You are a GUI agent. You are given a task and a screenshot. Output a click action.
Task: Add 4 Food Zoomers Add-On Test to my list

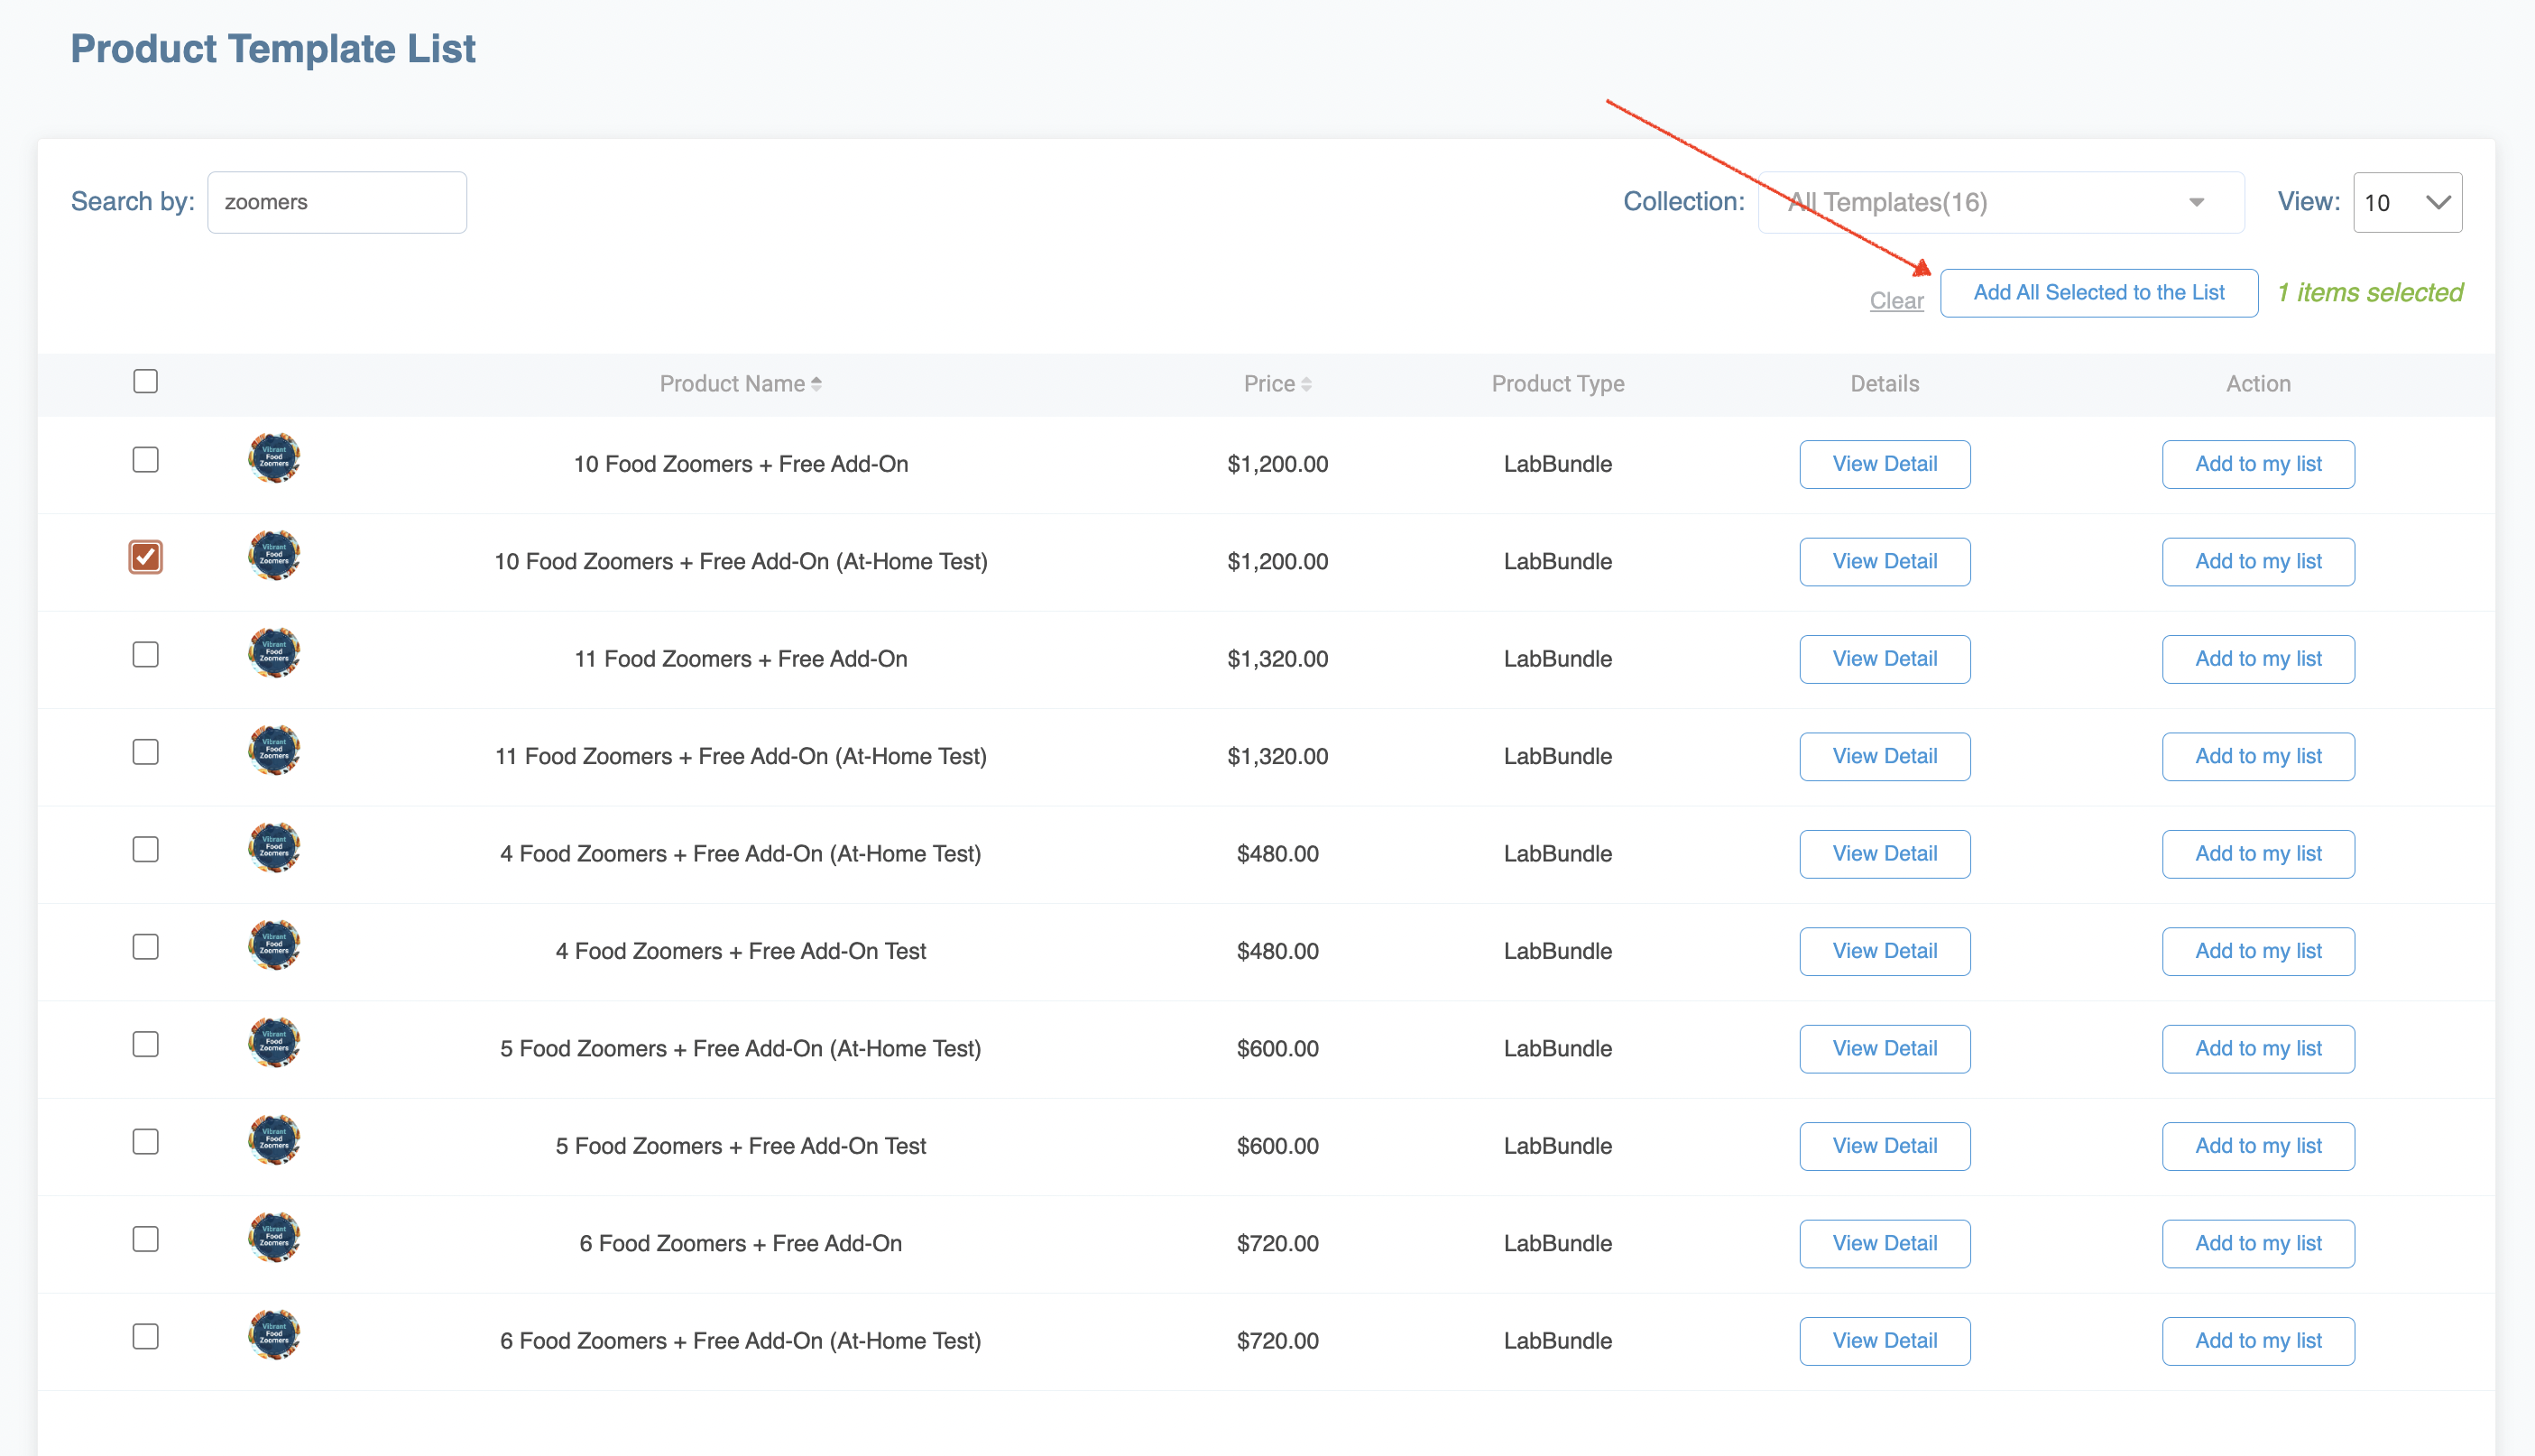[x=2258, y=951]
